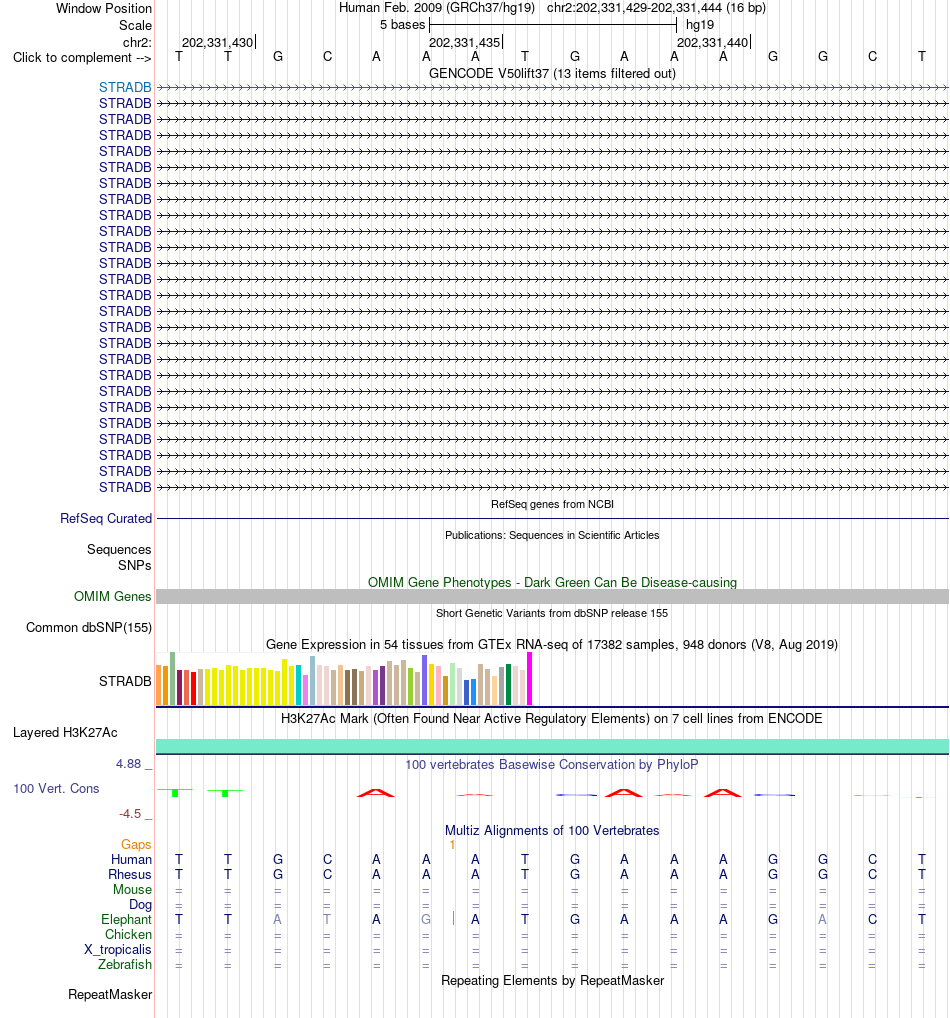The width and height of the screenshot is (950, 1018).
Task: Click the orange insertion mark in Elephant row
Action: [x=453, y=918]
